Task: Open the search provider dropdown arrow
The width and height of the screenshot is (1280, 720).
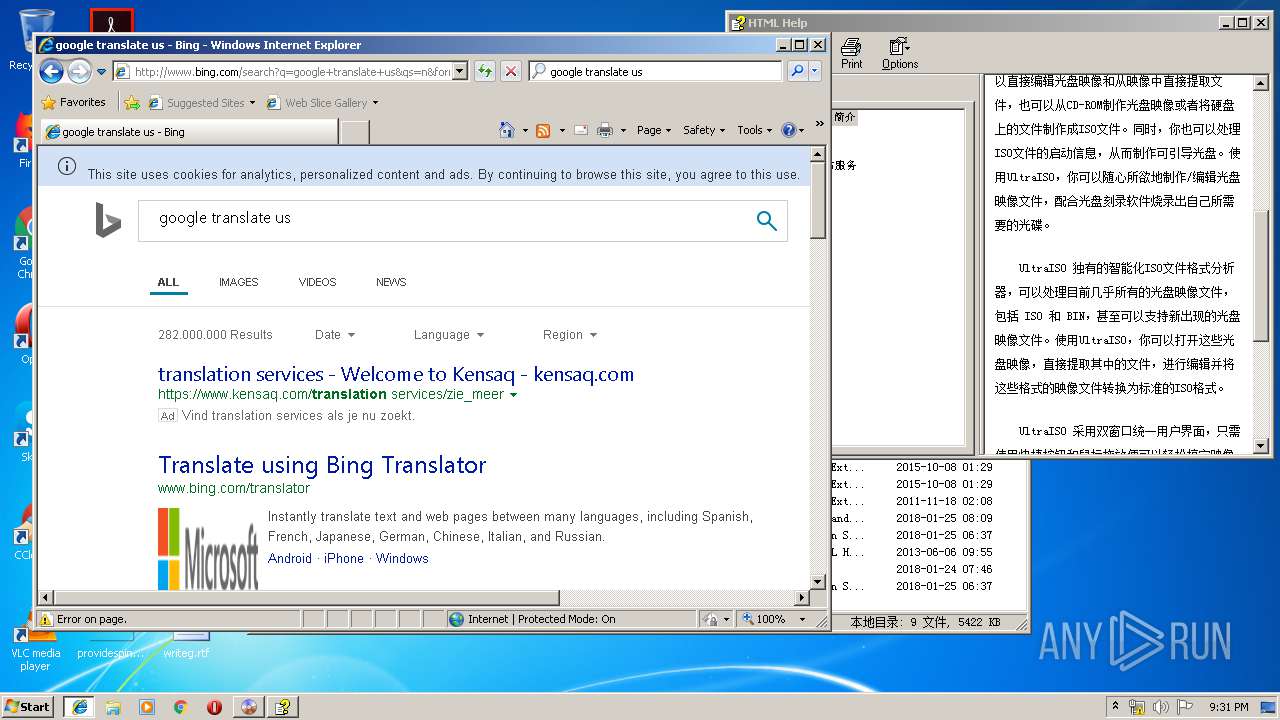Action: coord(815,71)
